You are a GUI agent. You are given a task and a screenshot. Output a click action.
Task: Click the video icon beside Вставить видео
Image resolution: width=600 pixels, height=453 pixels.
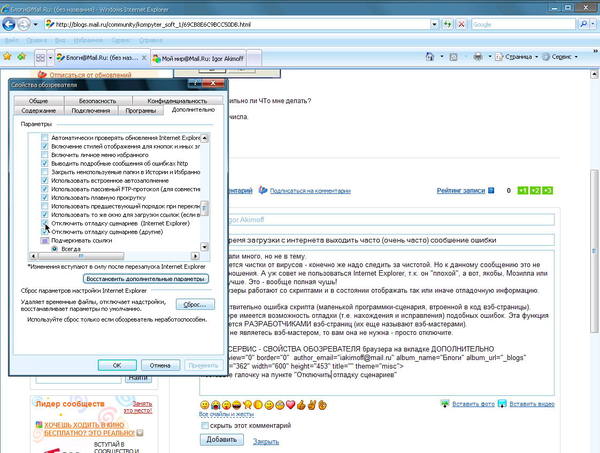(x=502, y=404)
